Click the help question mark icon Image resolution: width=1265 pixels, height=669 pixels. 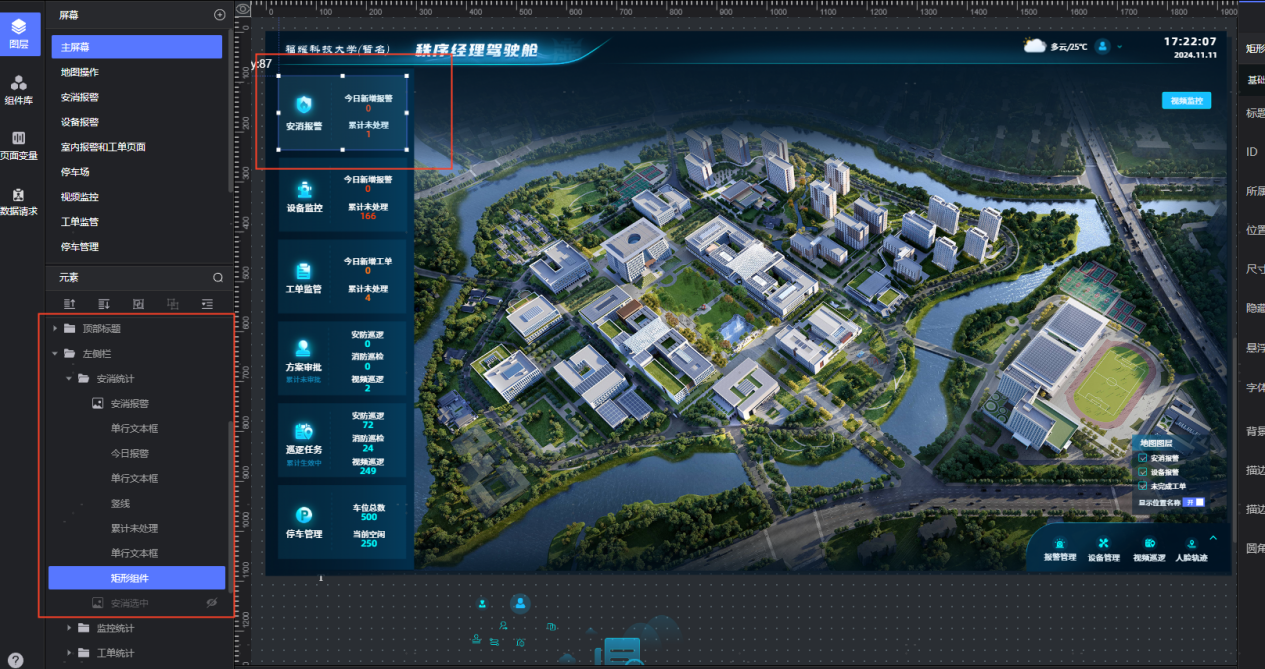[x=16, y=659]
